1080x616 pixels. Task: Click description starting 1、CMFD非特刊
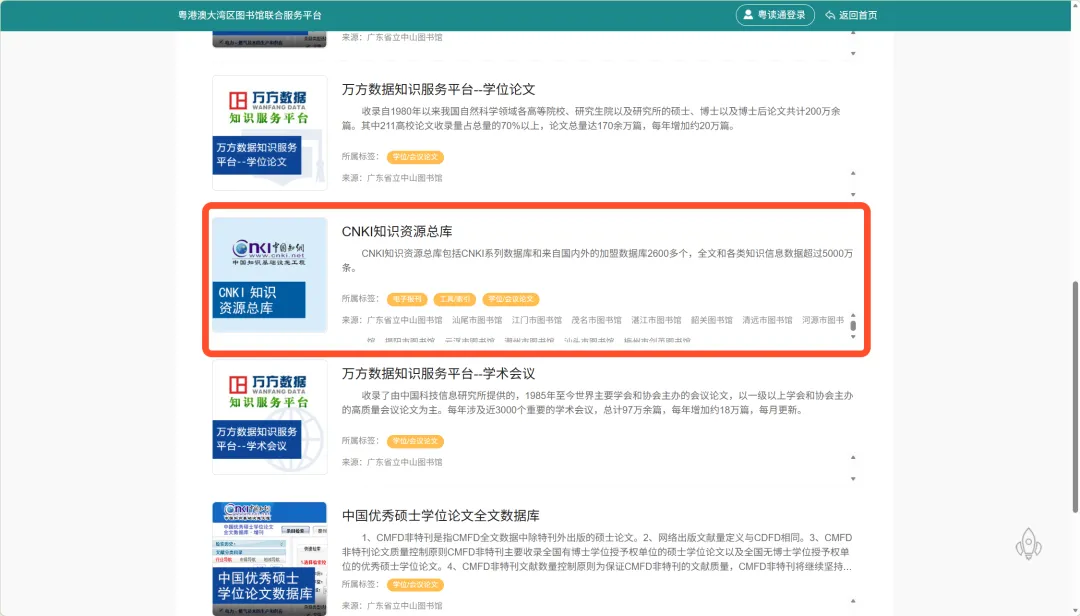(x=597, y=552)
